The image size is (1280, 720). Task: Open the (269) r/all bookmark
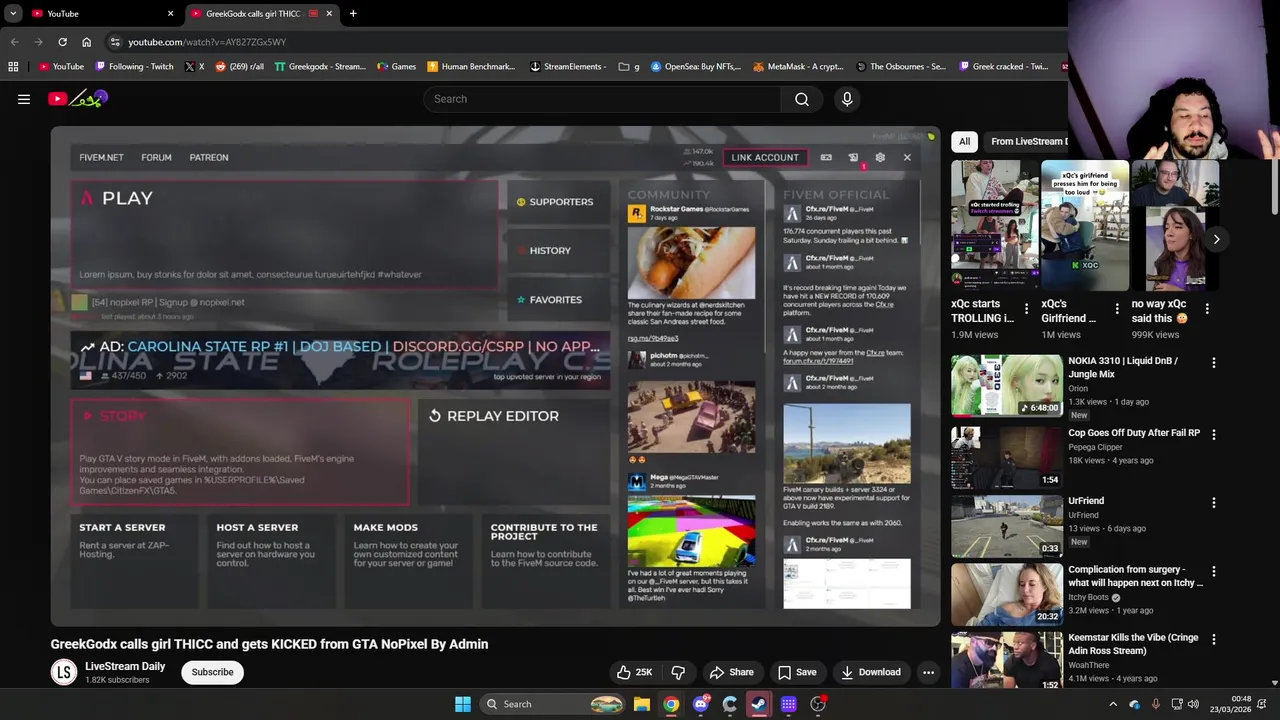click(240, 66)
